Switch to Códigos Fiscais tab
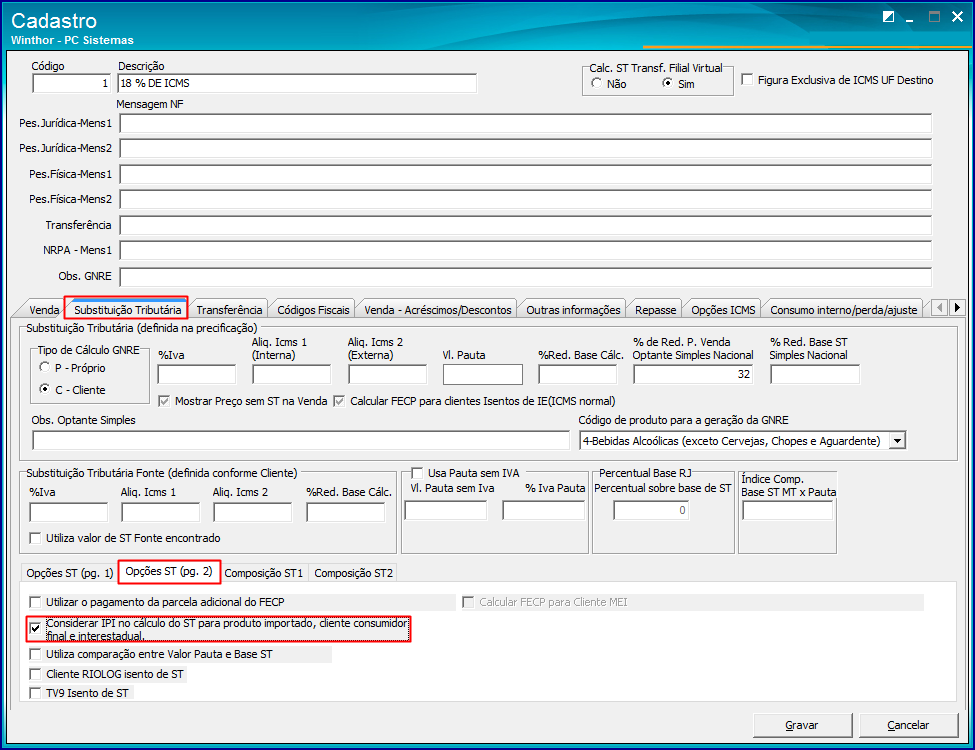This screenshot has width=975, height=750. pyautogui.click(x=313, y=310)
